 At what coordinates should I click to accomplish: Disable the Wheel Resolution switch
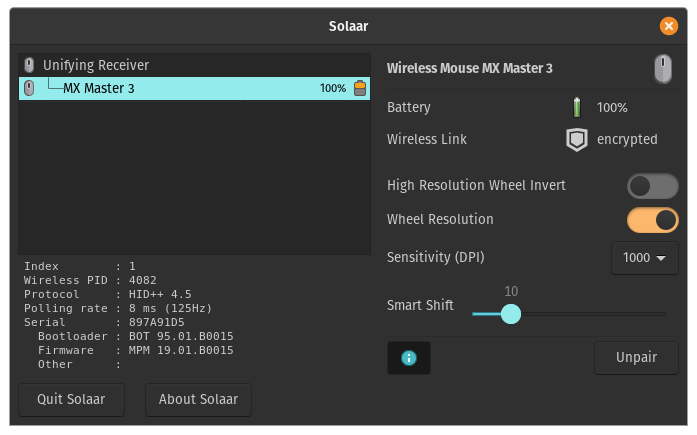click(x=652, y=220)
